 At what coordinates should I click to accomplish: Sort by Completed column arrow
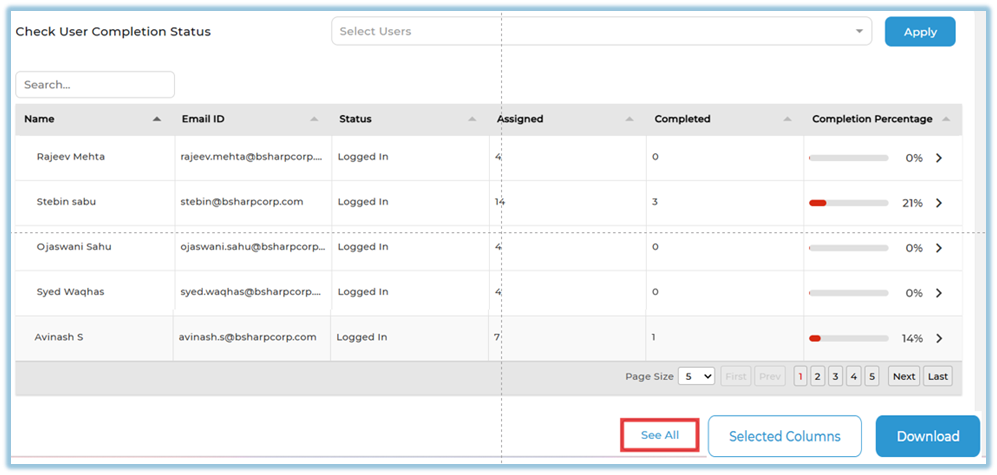coord(787,119)
